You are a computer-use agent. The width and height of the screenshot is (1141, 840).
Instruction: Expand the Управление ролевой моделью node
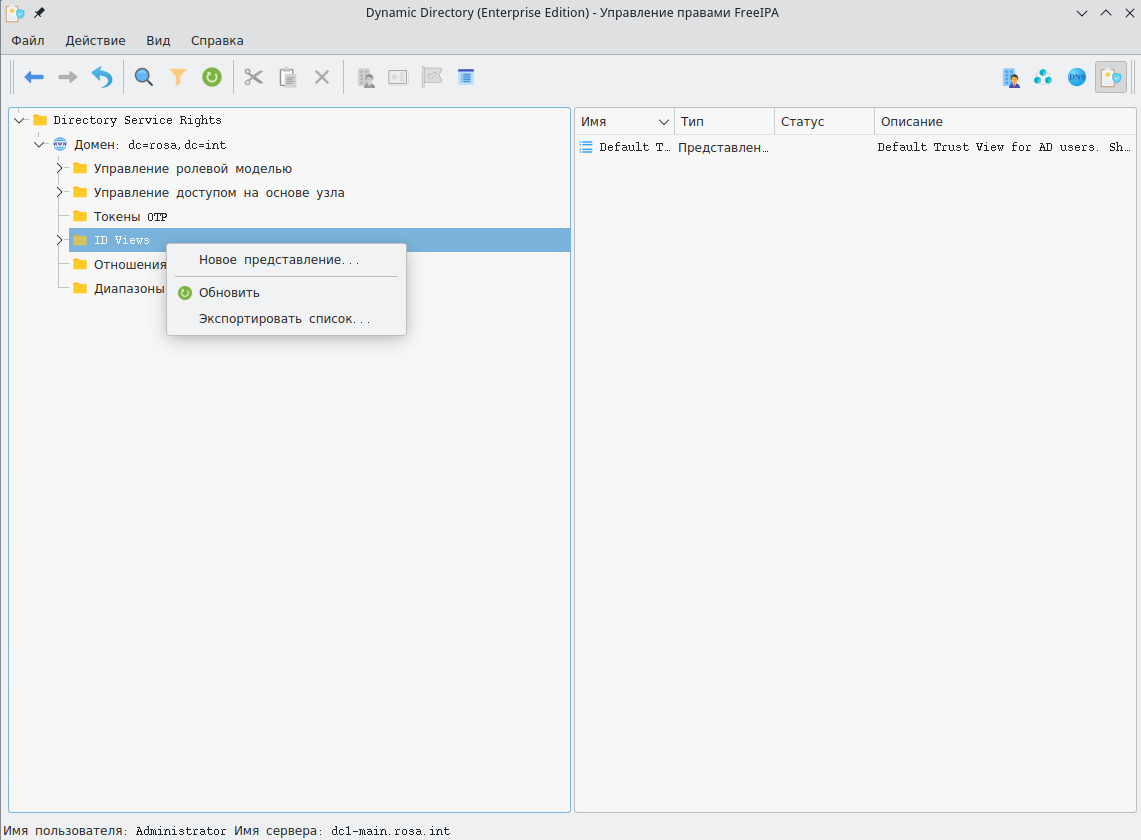point(60,168)
